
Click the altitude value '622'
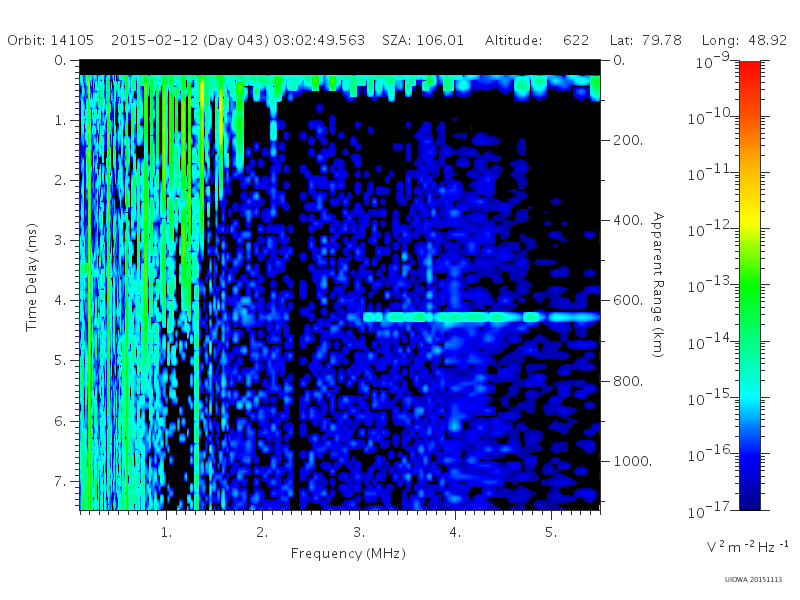[576, 40]
